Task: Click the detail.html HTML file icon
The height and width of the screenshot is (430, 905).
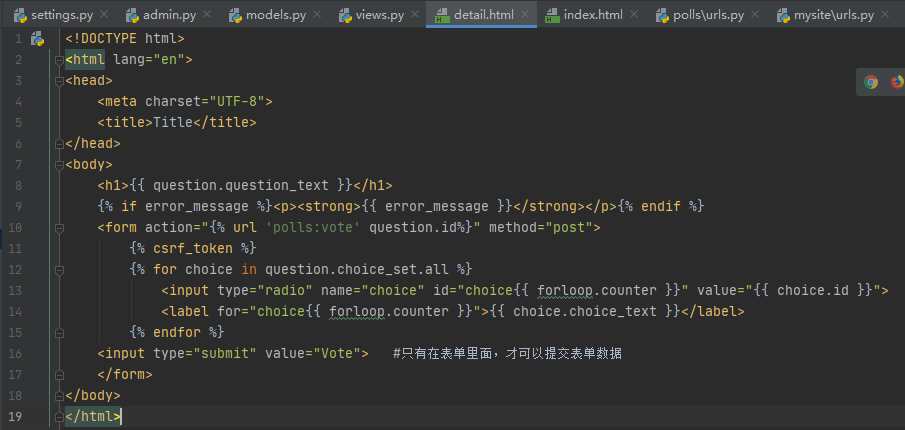Action: [x=443, y=15]
